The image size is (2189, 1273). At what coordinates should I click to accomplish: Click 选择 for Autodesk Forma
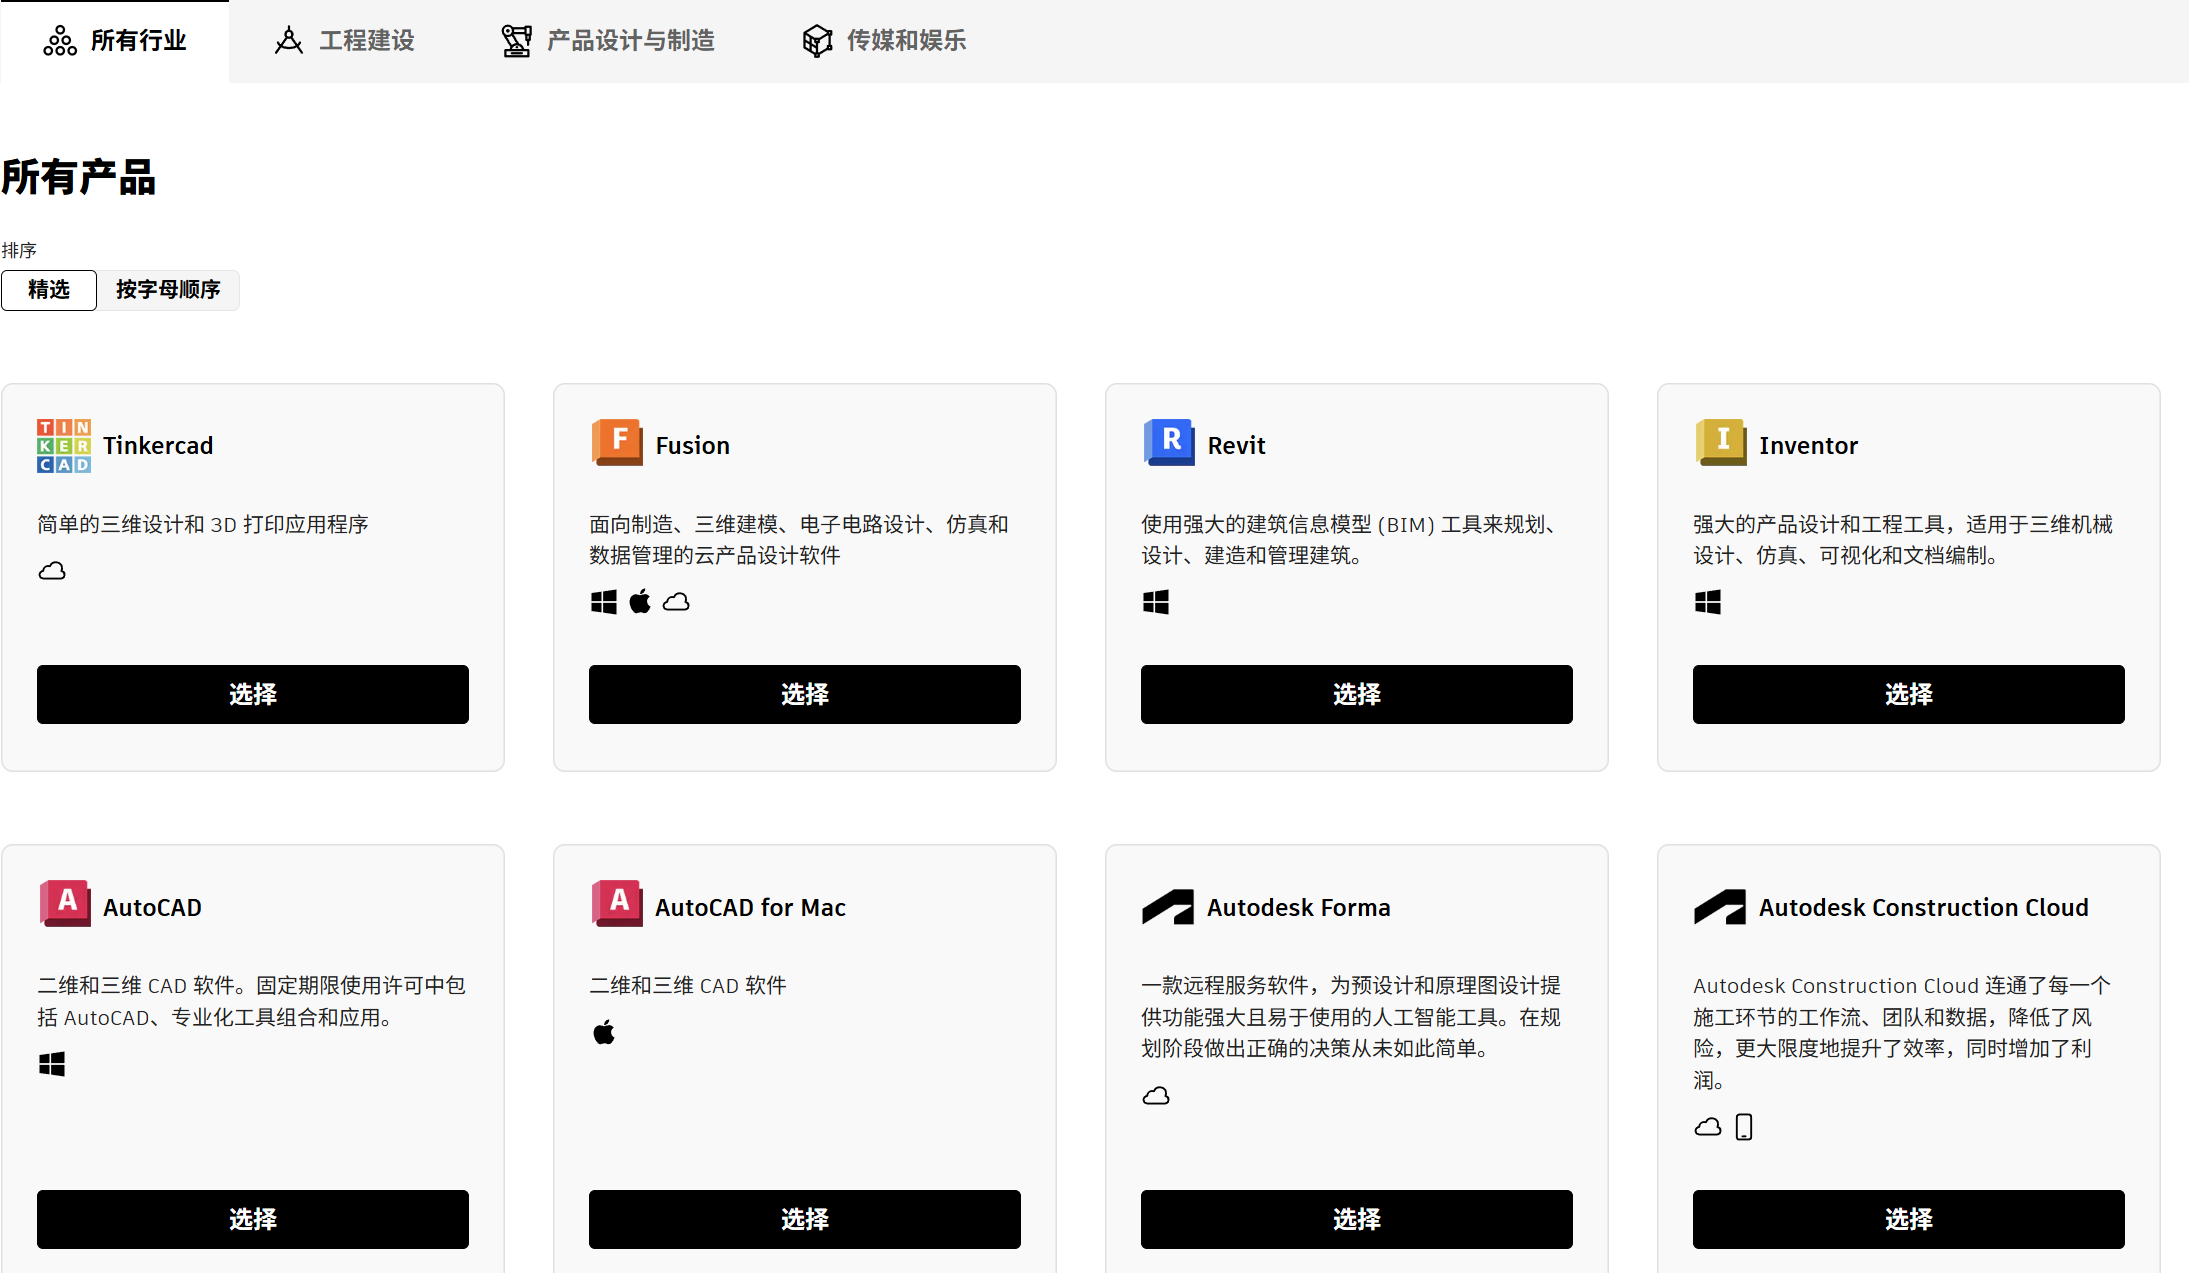click(1357, 1219)
